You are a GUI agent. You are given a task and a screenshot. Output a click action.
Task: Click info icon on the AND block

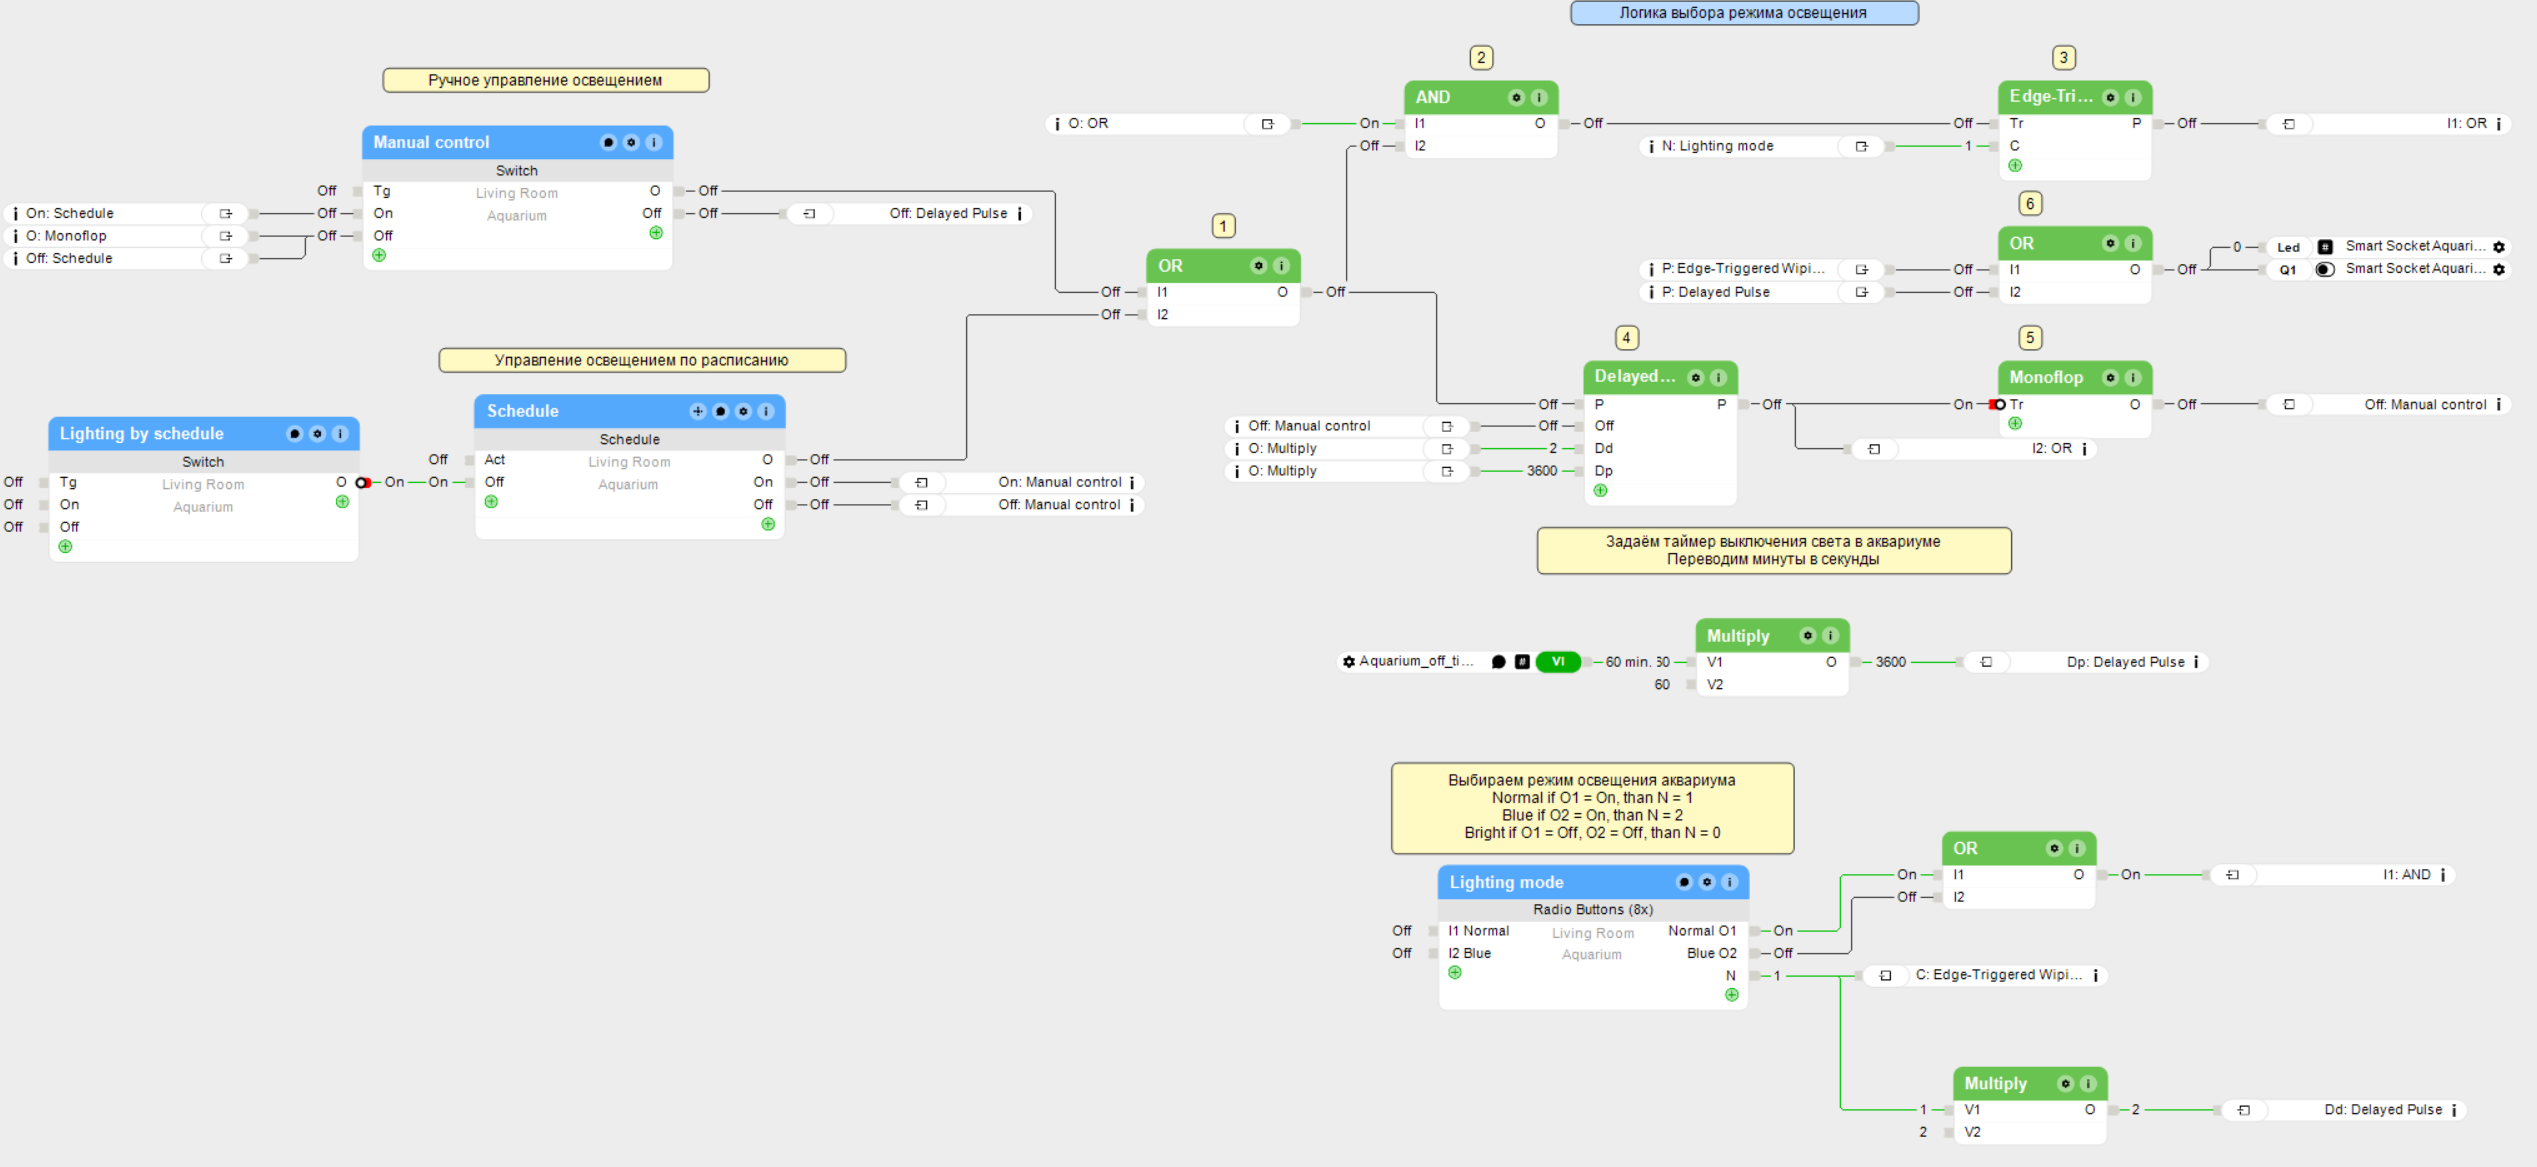pyautogui.click(x=1539, y=97)
